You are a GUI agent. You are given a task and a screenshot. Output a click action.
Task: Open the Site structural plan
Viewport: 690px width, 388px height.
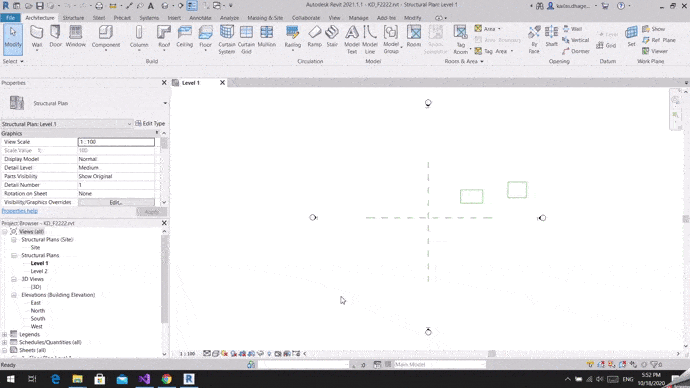tap(35, 247)
